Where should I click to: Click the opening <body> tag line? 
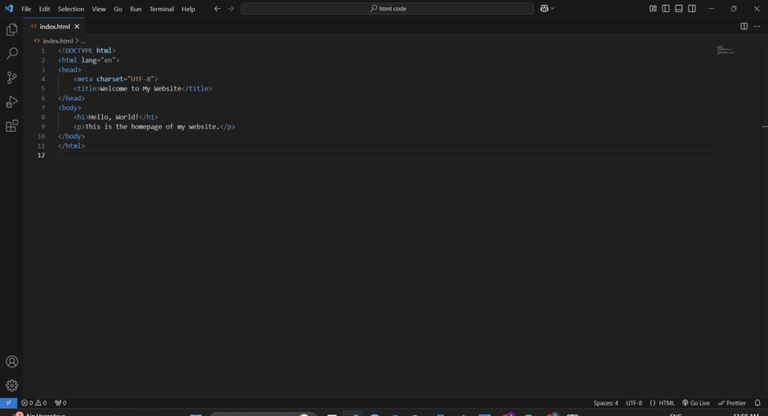[70, 108]
